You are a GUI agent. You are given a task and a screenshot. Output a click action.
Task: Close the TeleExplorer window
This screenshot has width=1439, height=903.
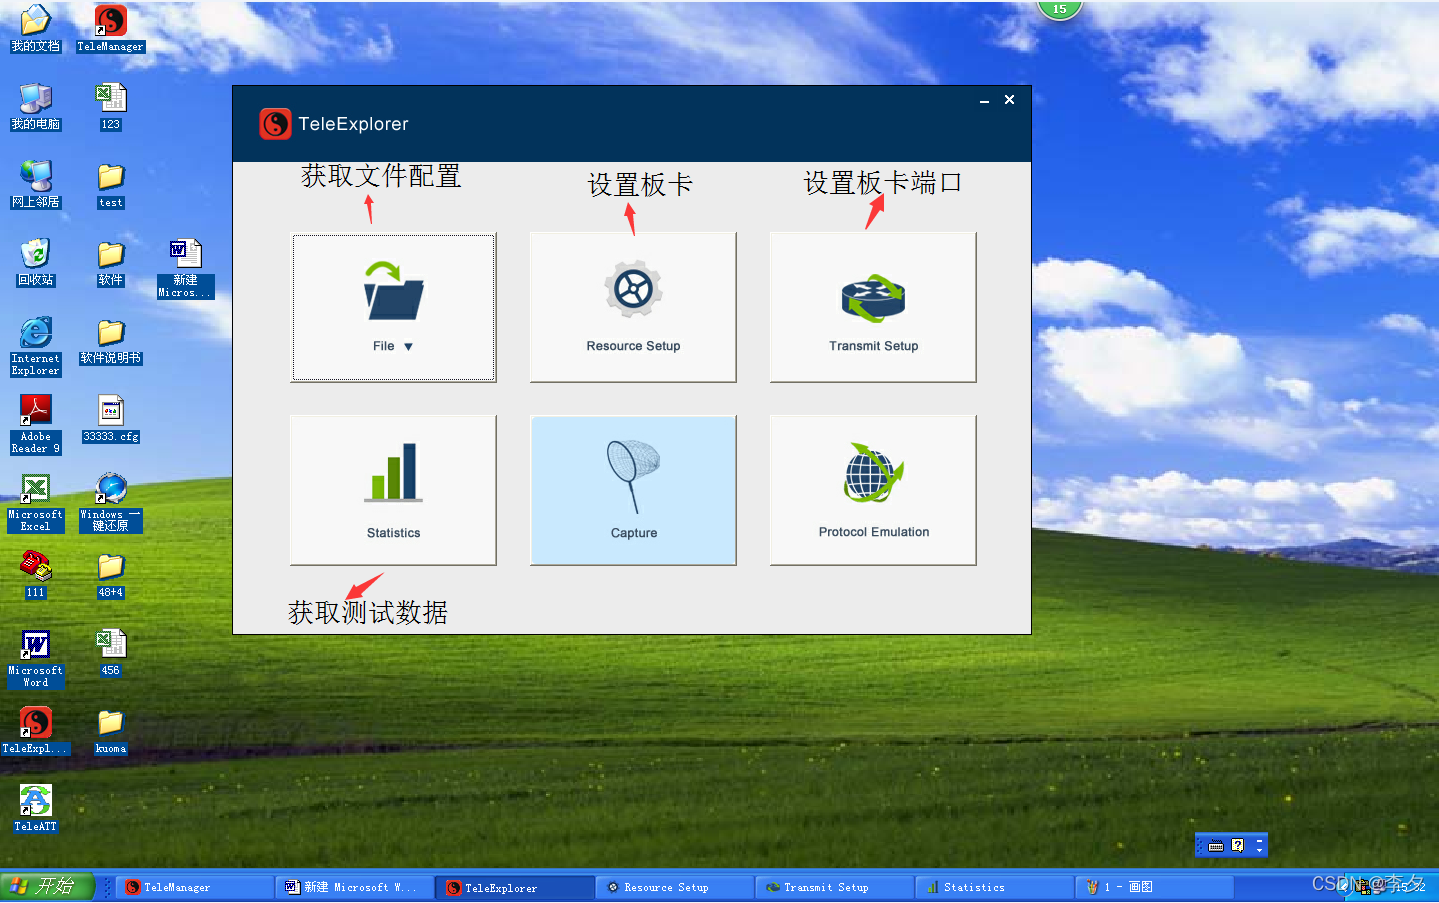point(1010,100)
